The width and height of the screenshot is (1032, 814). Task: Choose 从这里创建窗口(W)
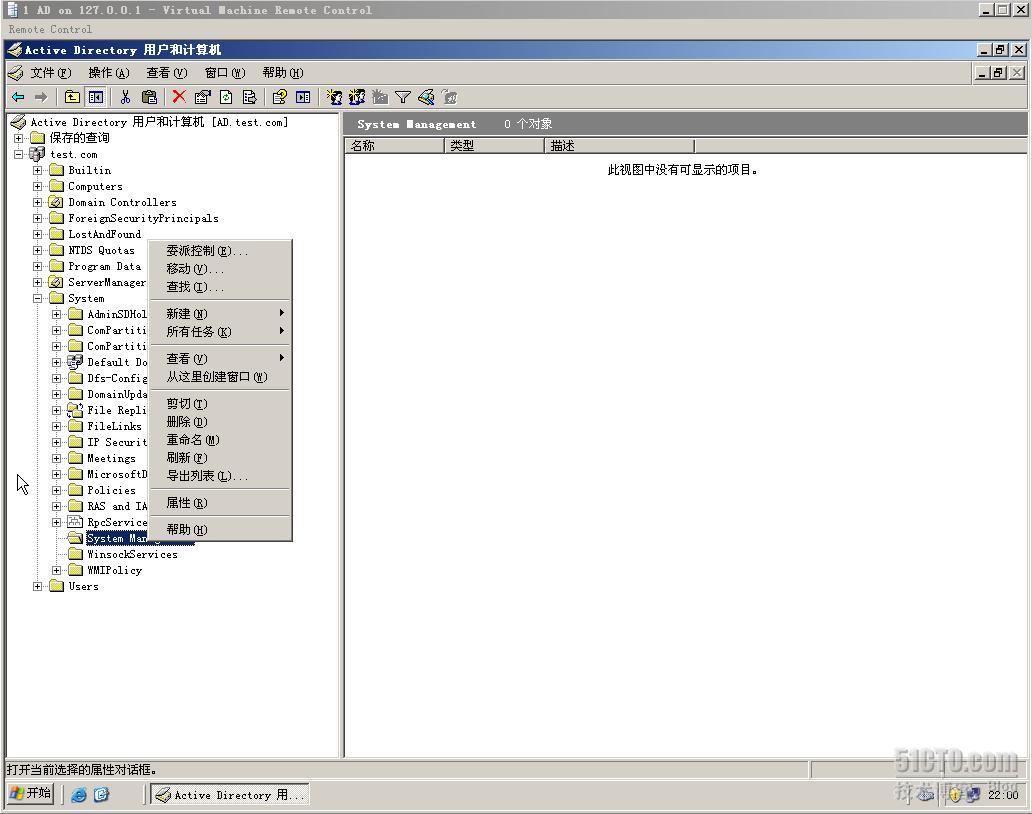(220, 376)
